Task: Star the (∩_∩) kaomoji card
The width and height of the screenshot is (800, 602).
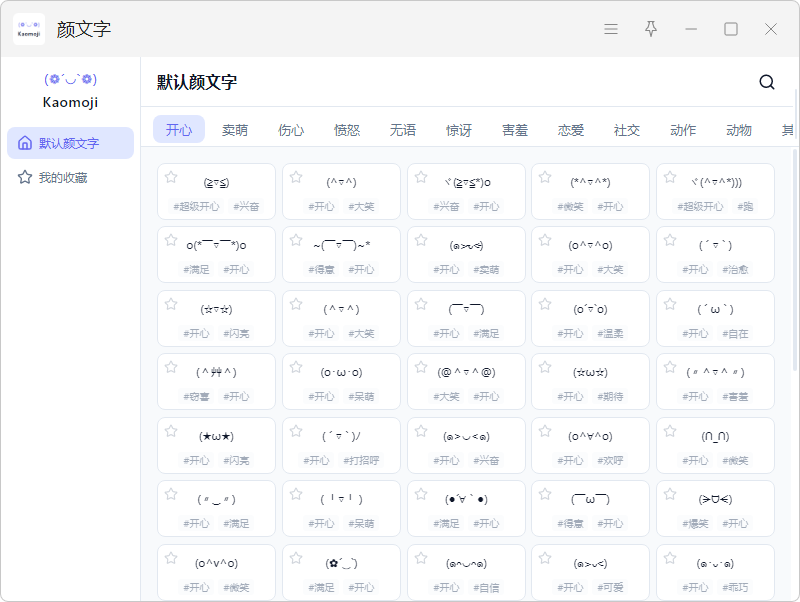Action: click(x=670, y=431)
